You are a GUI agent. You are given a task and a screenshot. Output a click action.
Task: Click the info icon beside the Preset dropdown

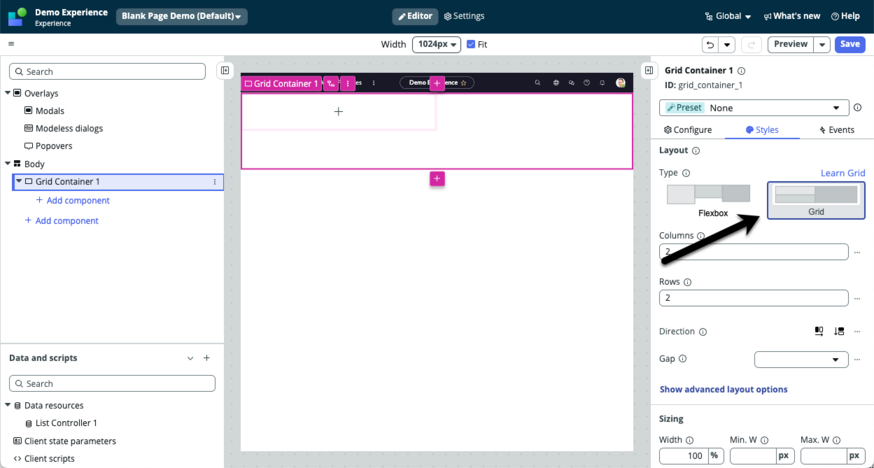(857, 108)
